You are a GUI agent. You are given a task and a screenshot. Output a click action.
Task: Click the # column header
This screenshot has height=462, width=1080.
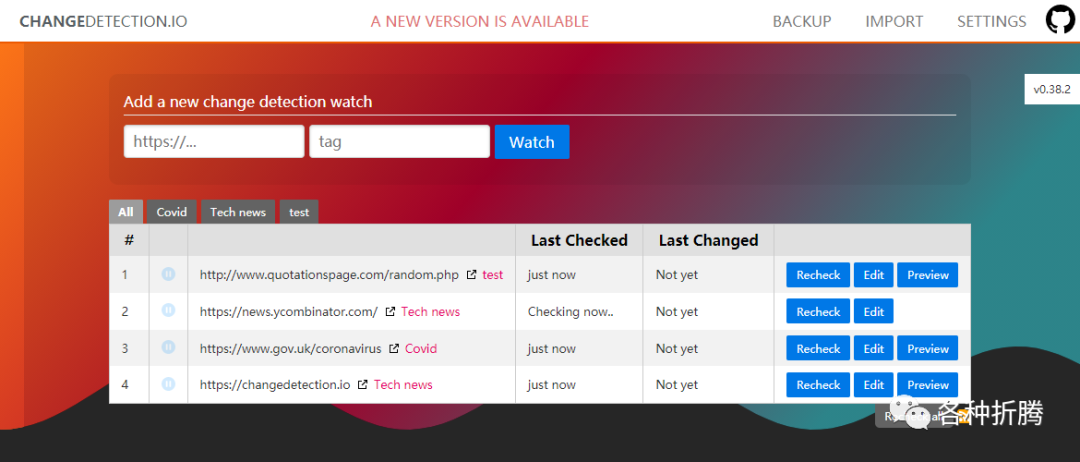point(129,240)
